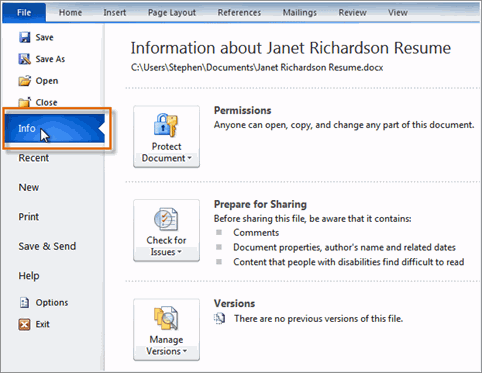
Task: Click the red Exit icon
Action: point(24,324)
